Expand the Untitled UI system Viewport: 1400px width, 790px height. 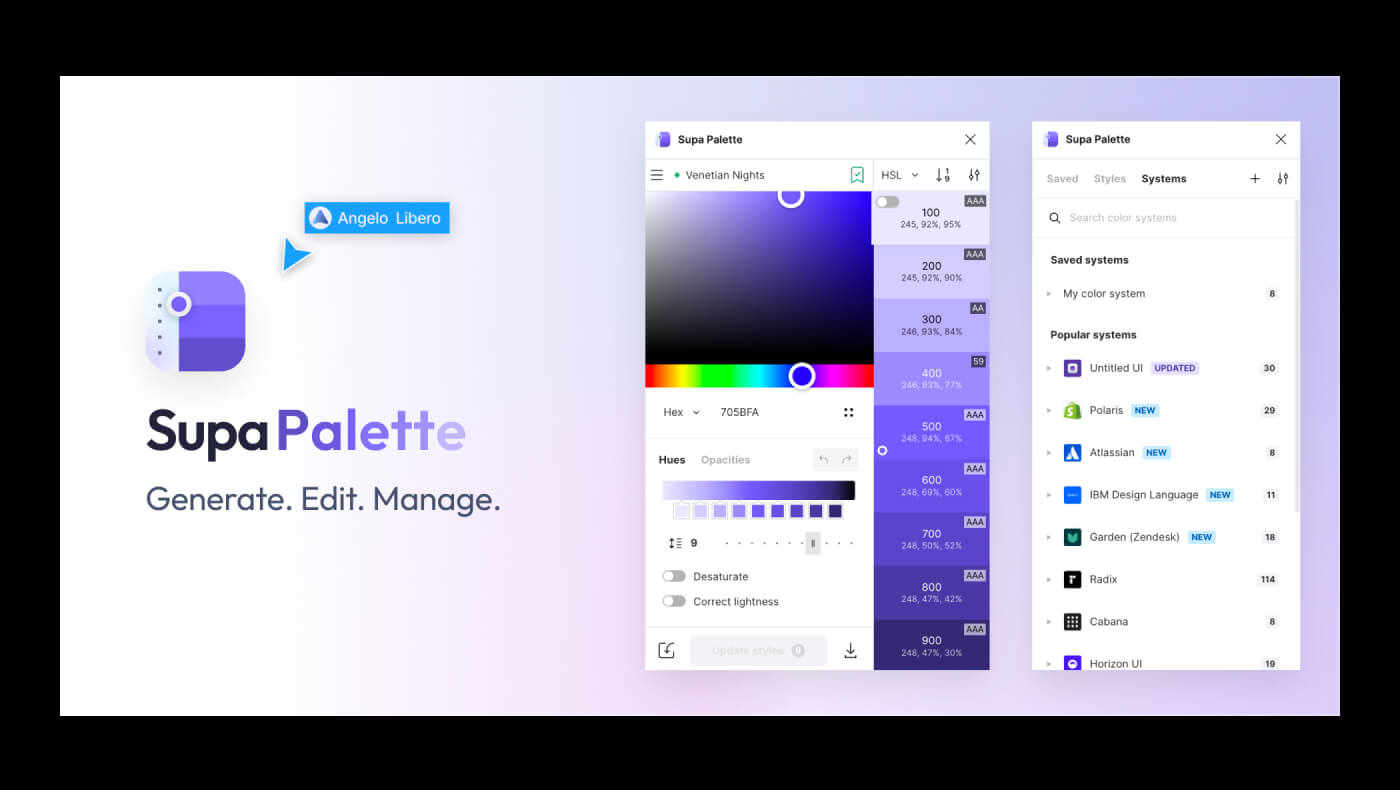coord(1049,368)
